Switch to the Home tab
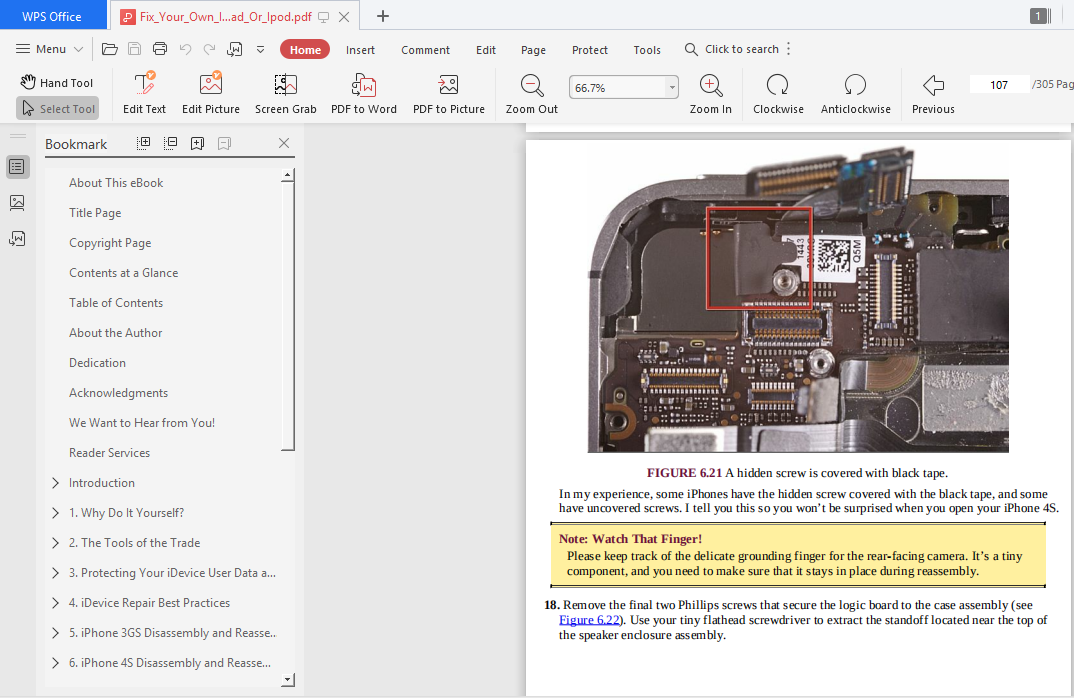This screenshot has height=698, width=1074. pyautogui.click(x=305, y=49)
